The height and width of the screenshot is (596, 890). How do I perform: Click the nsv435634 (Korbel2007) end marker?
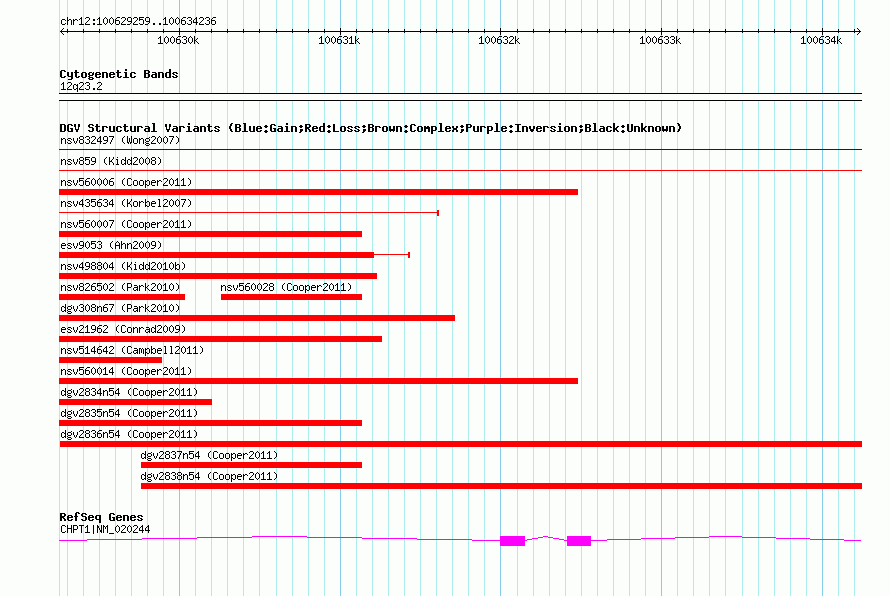pyautogui.click(x=438, y=213)
